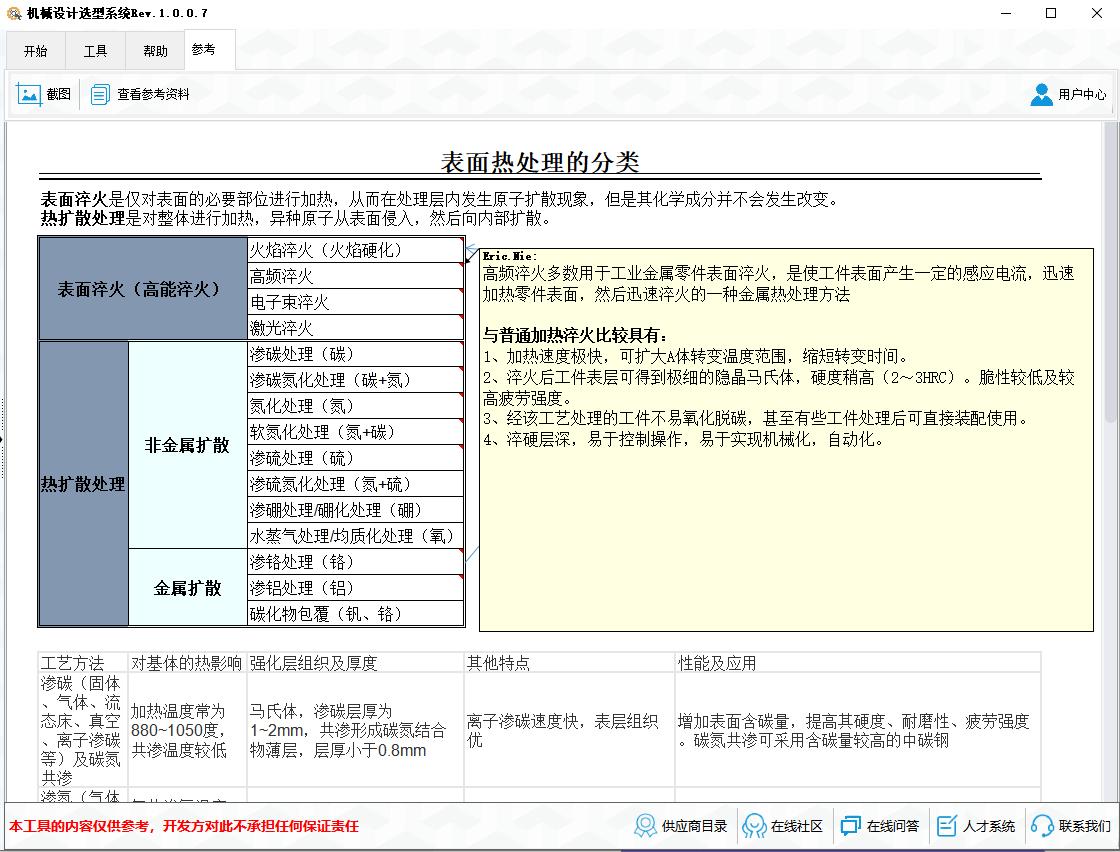Image resolution: width=1120 pixels, height=852 pixels.
Task: Select the 高频淬火 cell
Action: click(355, 276)
